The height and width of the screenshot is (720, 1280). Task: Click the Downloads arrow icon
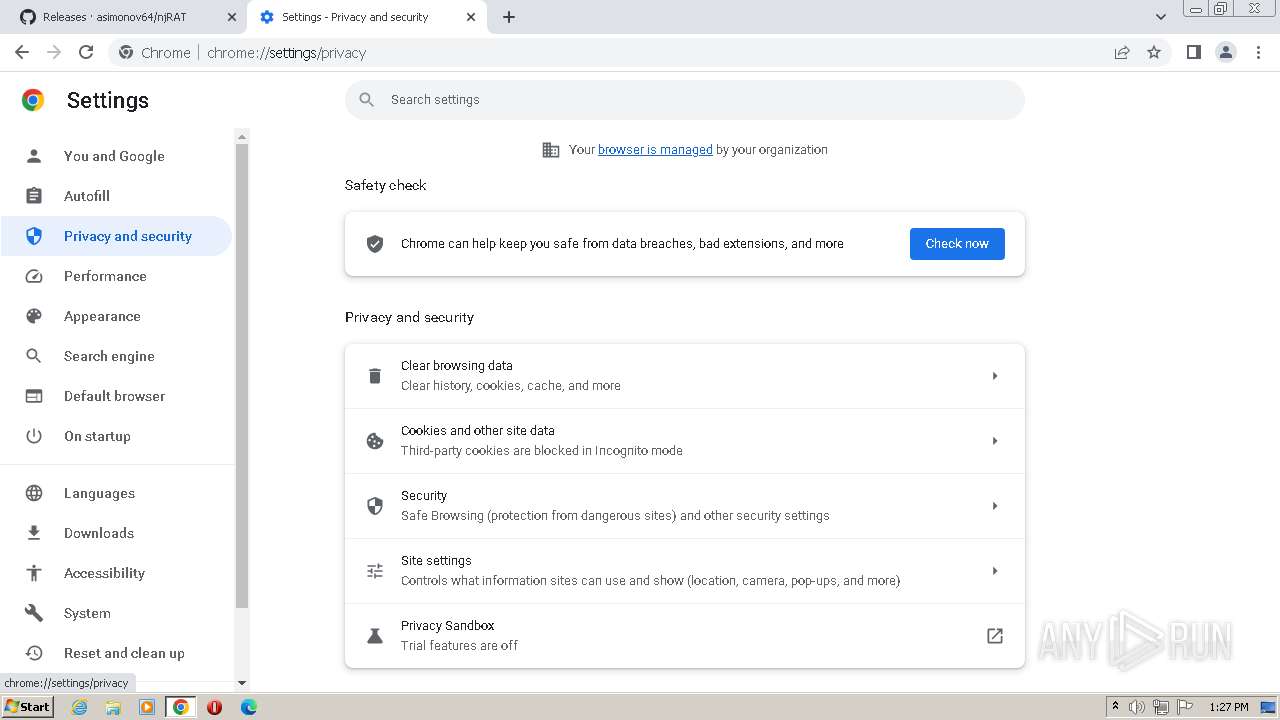click(34, 533)
